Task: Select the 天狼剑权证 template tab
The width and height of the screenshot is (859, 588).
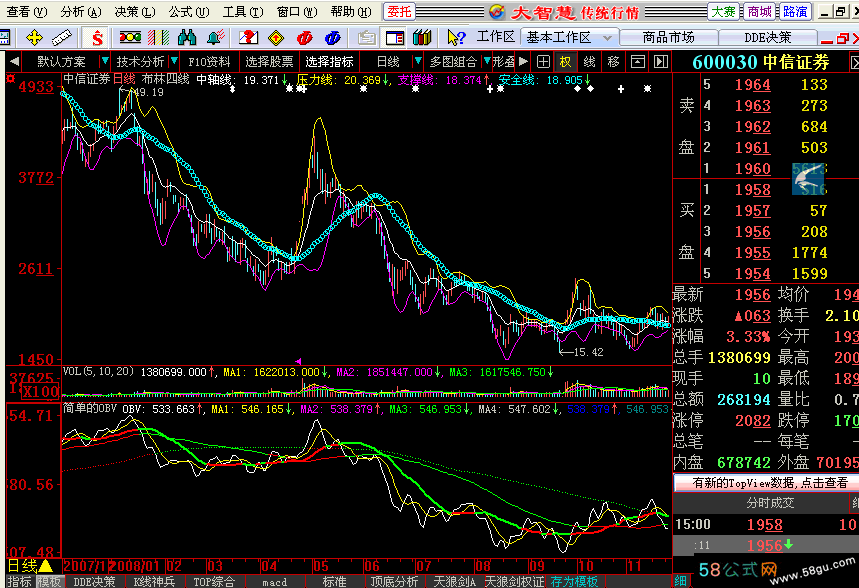Action: coord(515,581)
